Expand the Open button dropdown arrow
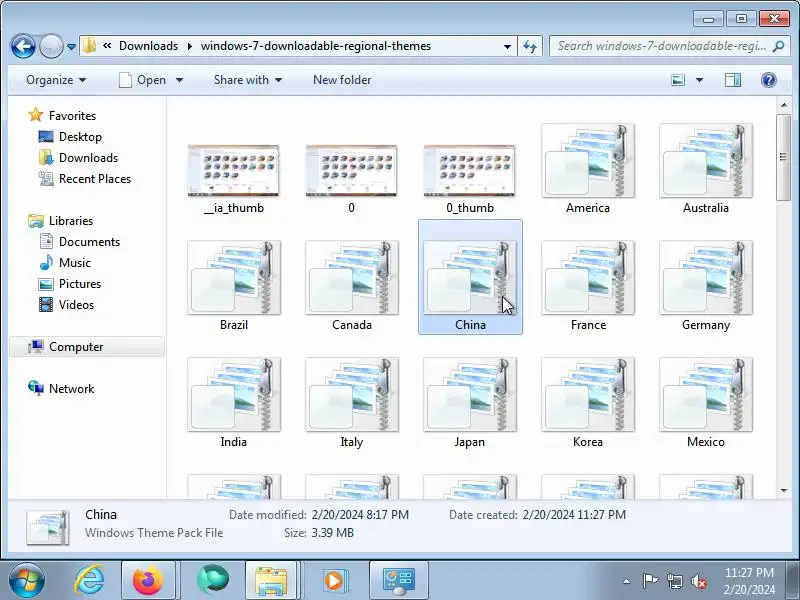The image size is (800, 600). click(179, 80)
